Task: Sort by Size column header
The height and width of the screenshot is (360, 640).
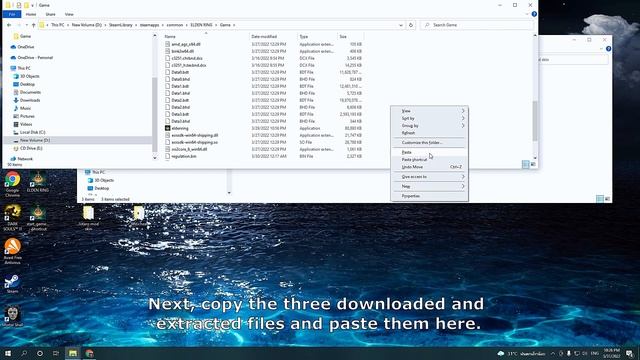Action: [350, 36]
